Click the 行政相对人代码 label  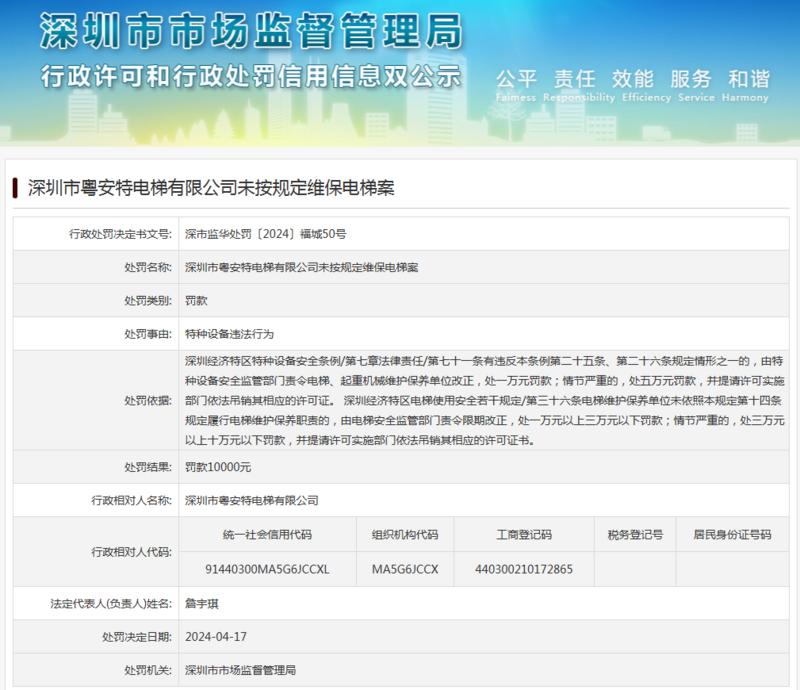[x=132, y=552]
